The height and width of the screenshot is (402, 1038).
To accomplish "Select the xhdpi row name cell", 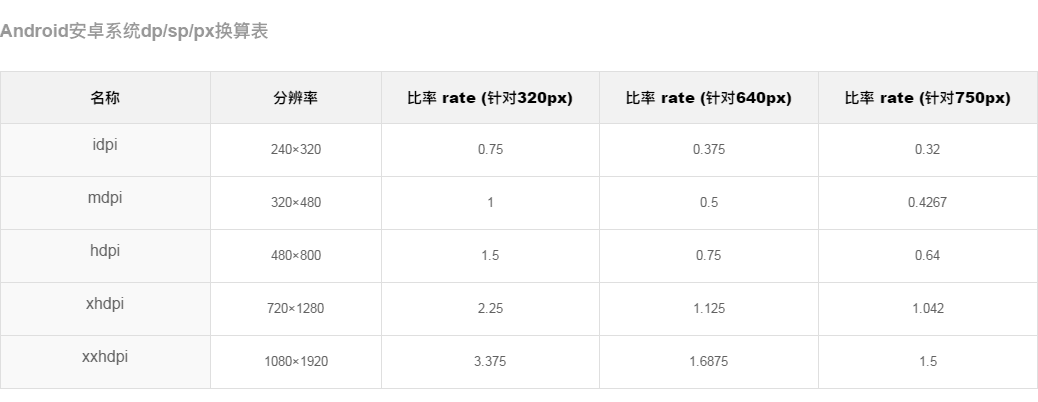I will (x=105, y=309).
